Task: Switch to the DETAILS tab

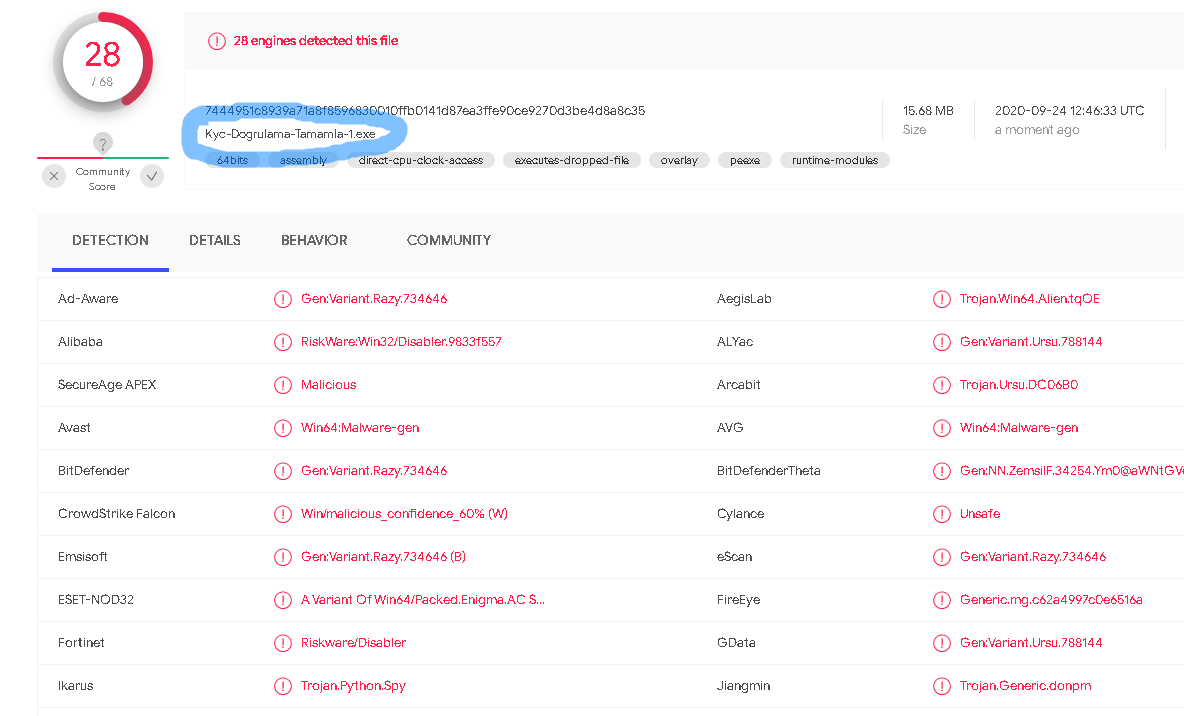Action: [x=214, y=240]
